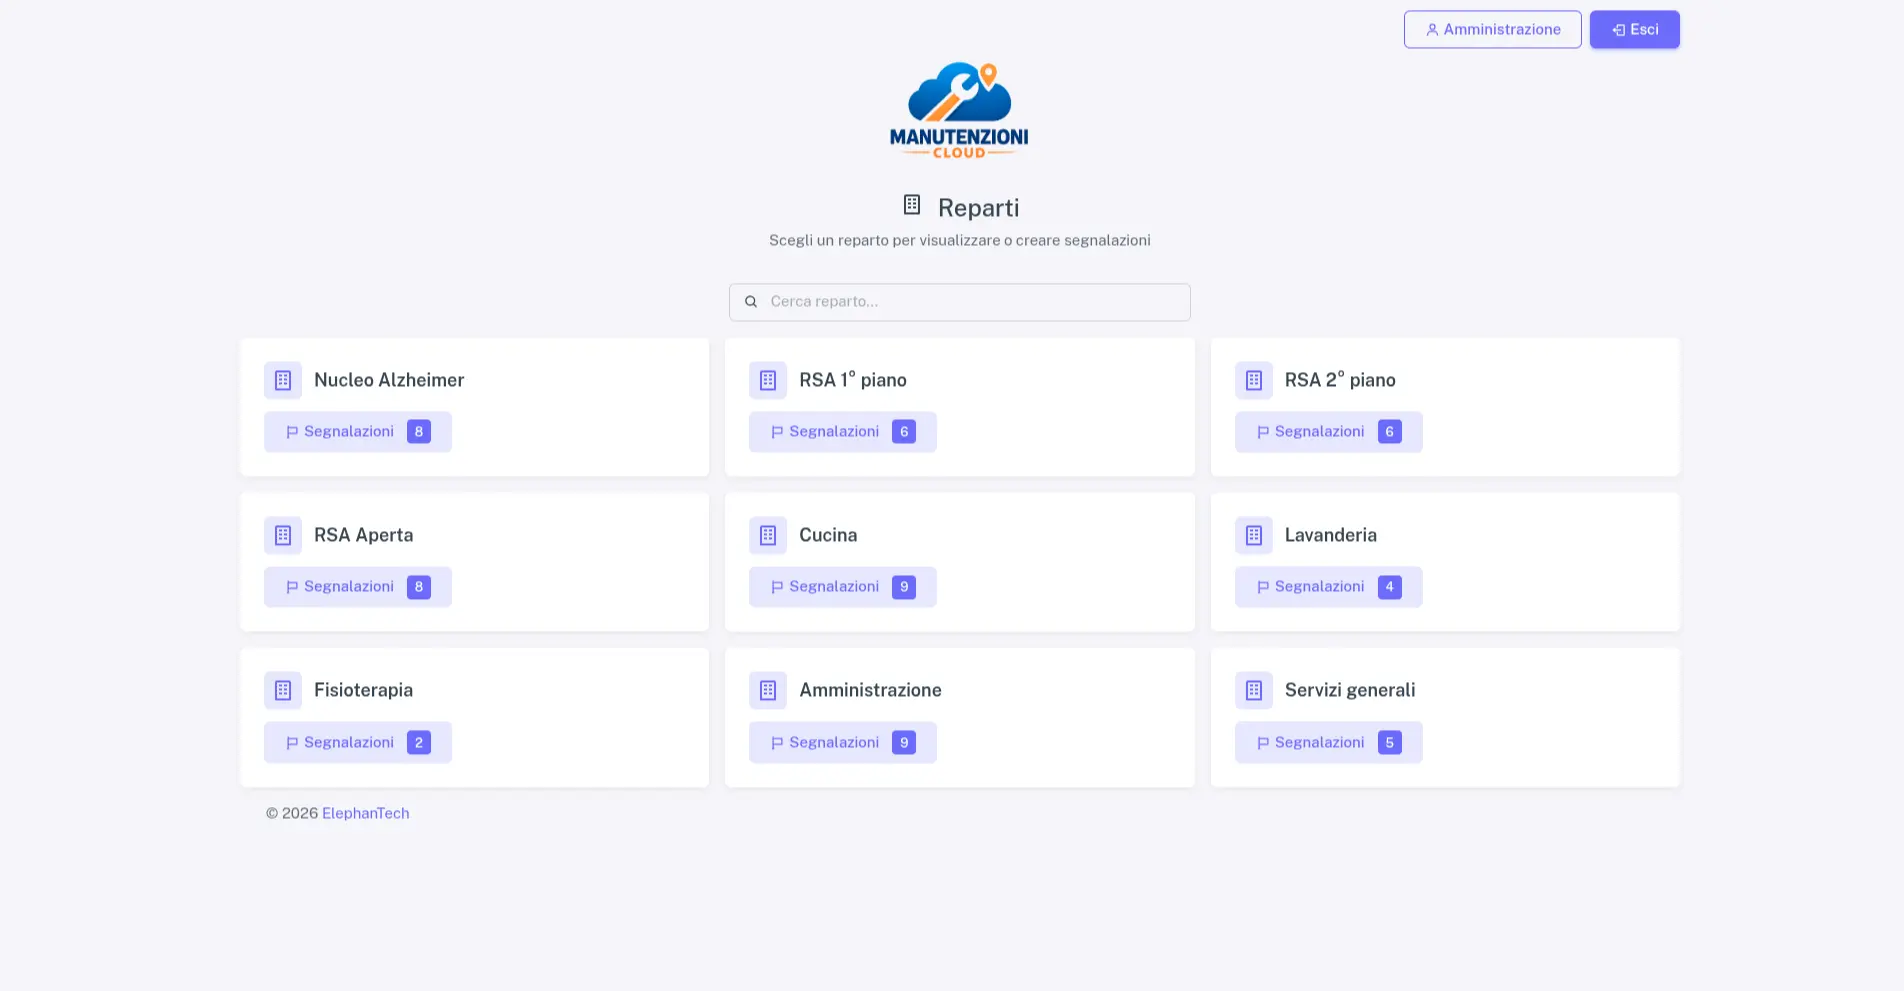Image resolution: width=1904 pixels, height=991 pixels.
Task: Click the building icon beside Fisioterapia
Action: [283, 690]
